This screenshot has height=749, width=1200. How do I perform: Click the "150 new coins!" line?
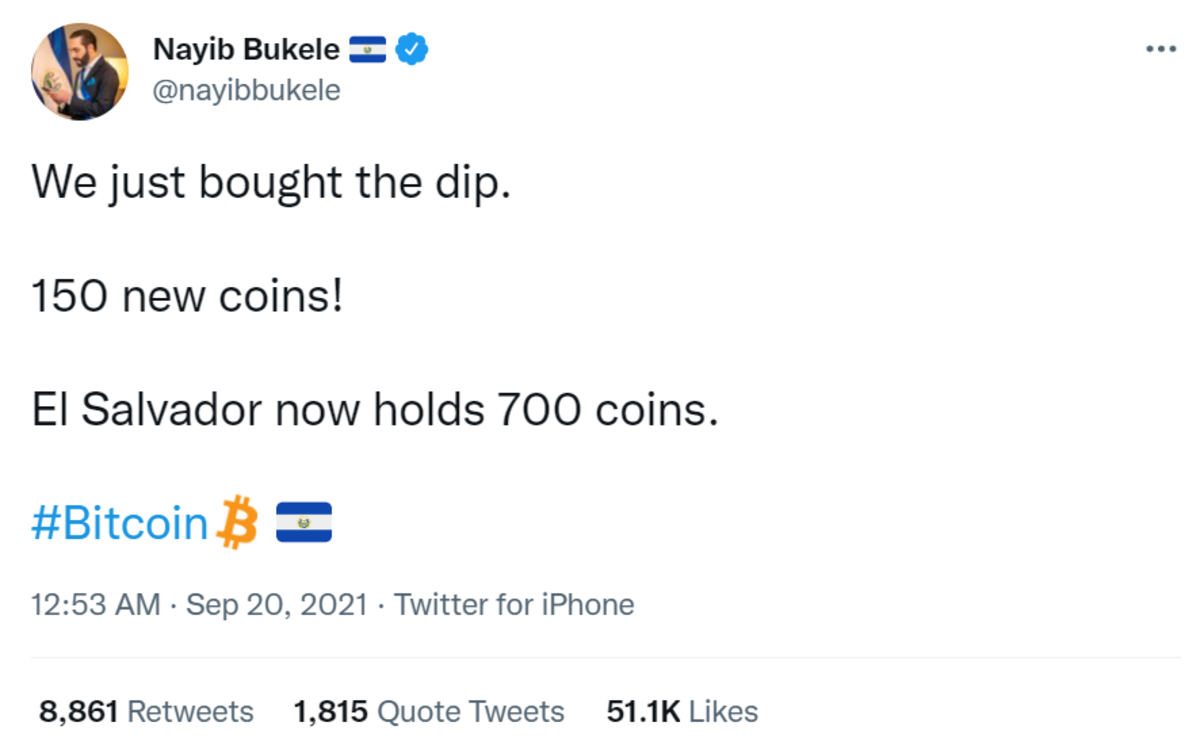coord(187,297)
